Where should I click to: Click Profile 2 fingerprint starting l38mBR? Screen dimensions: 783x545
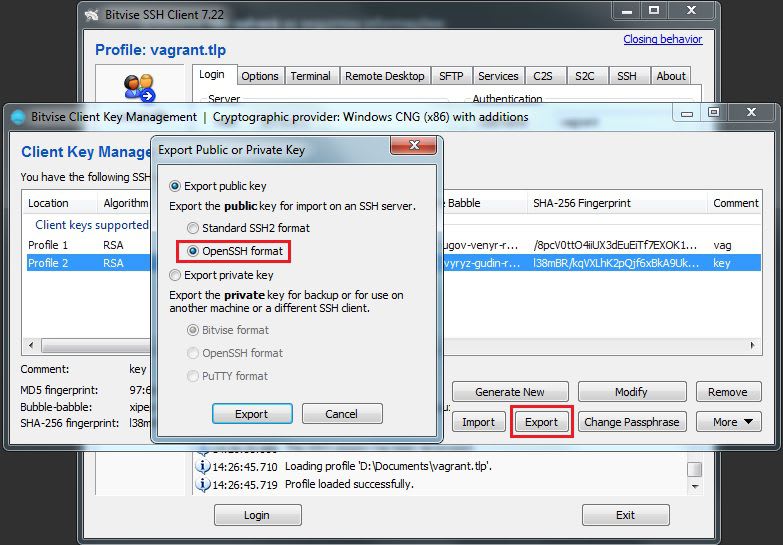(x=616, y=263)
